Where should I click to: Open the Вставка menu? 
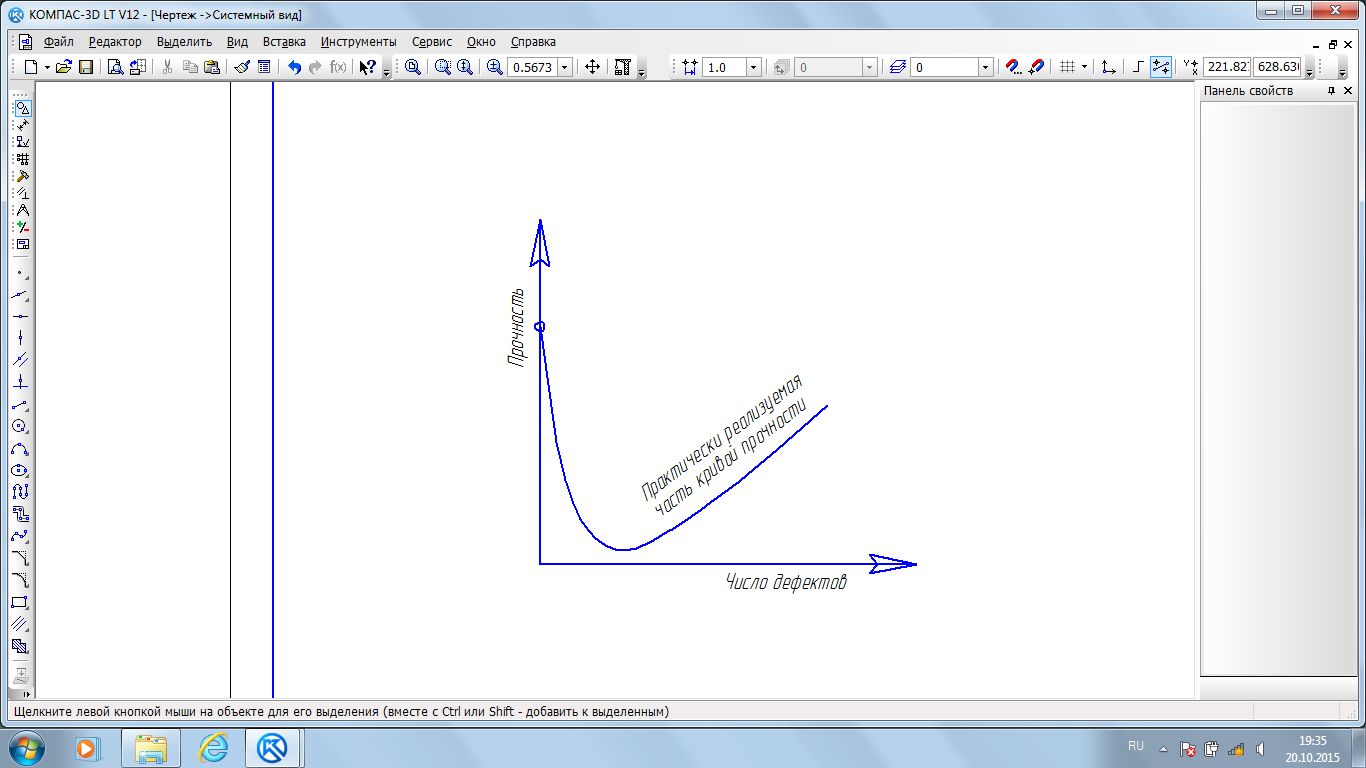[284, 42]
